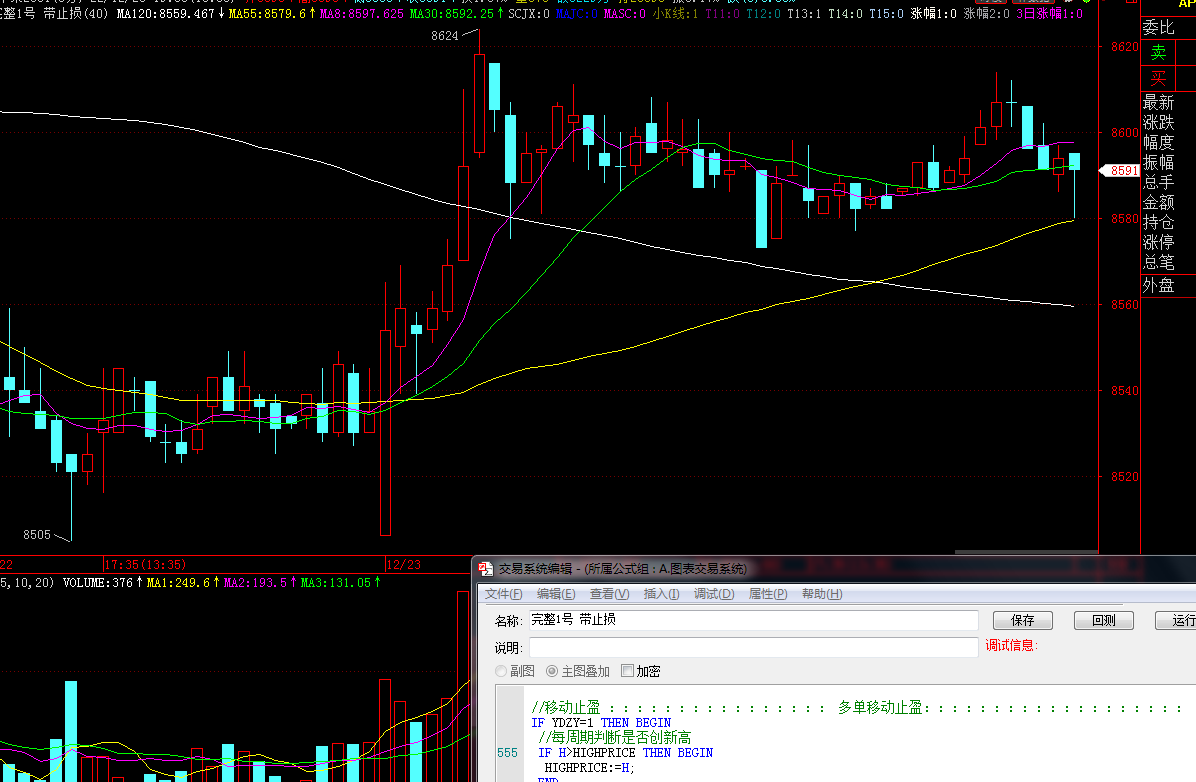Viewport: 1196px width, 782px height.
Task: Enable the 加密 checkbox
Action: (627, 671)
